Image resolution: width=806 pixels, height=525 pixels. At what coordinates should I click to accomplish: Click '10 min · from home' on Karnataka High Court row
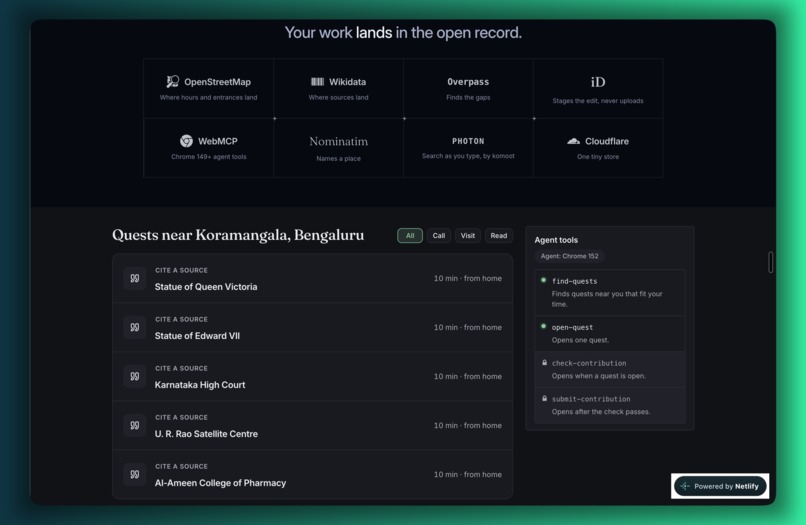467,376
